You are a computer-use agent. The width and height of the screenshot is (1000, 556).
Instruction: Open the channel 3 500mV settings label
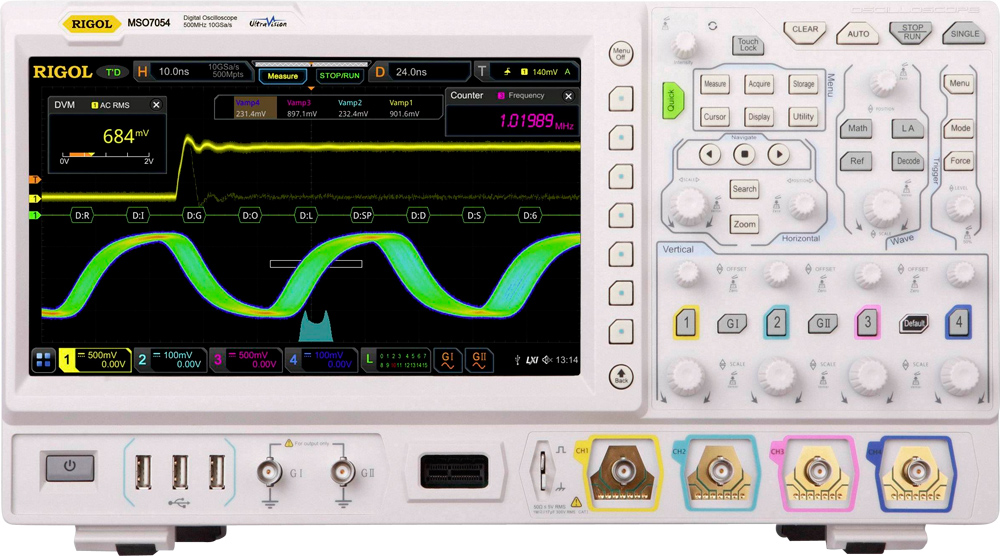(x=246, y=360)
